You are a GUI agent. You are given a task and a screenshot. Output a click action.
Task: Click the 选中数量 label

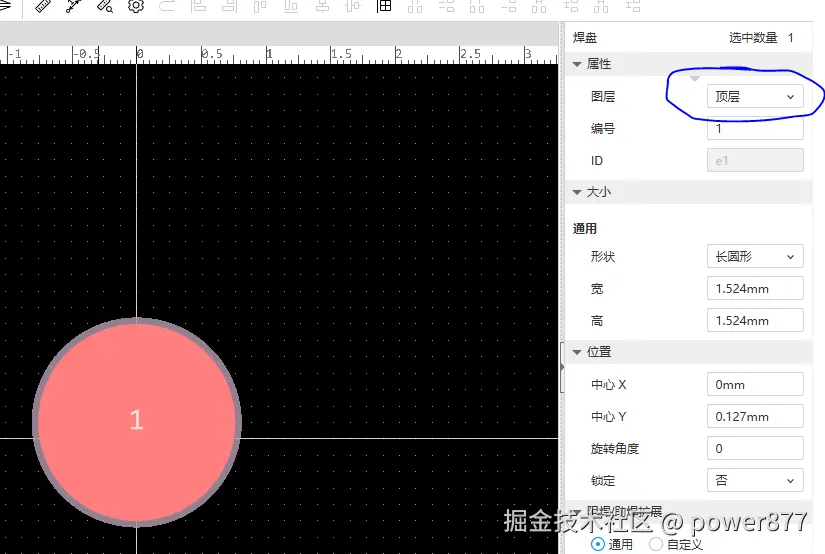point(753,37)
